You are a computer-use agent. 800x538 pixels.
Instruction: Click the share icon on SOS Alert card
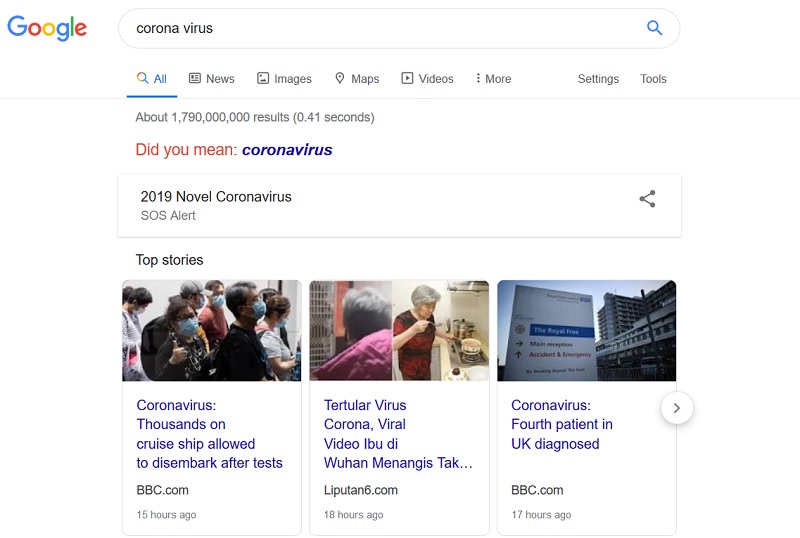[647, 198]
